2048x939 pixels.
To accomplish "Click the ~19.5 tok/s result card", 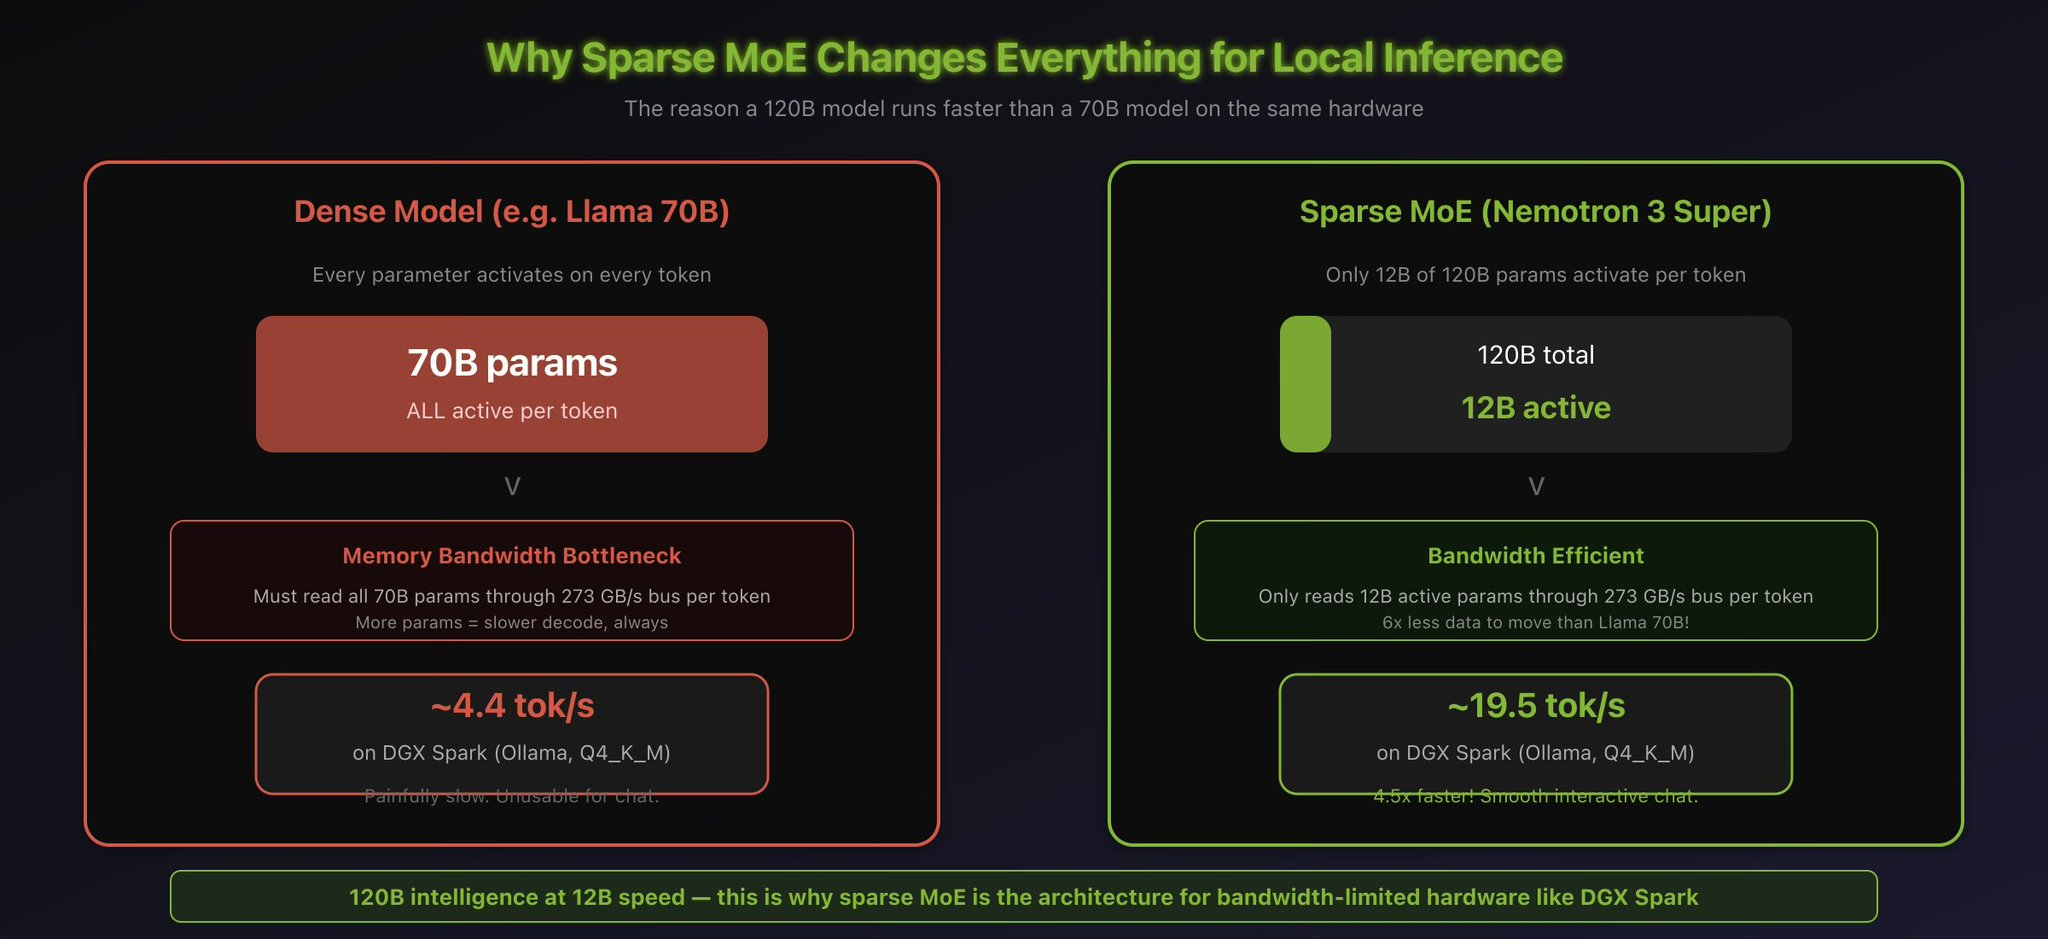I will coord(1536,734).
